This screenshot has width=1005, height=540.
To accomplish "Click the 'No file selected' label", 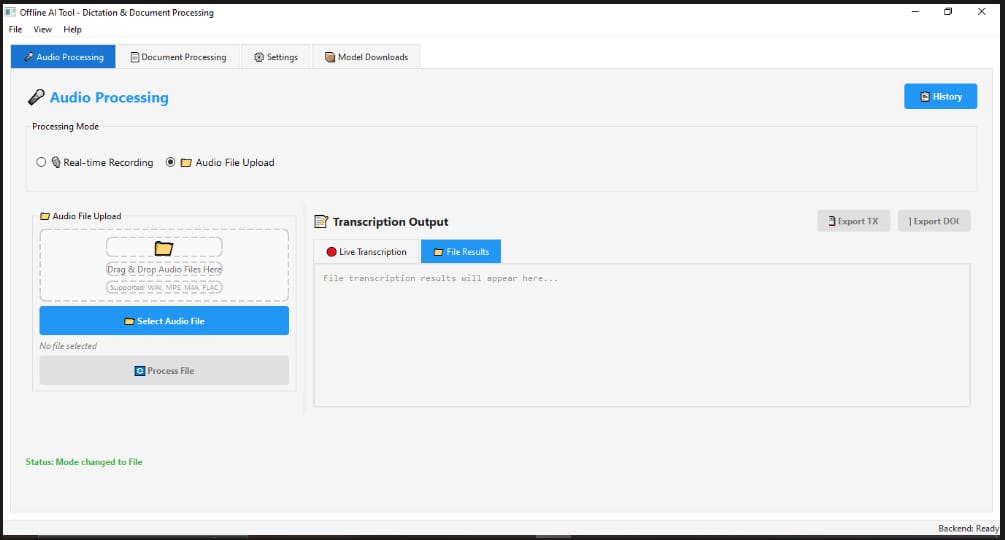I will [x=68, y=346].
